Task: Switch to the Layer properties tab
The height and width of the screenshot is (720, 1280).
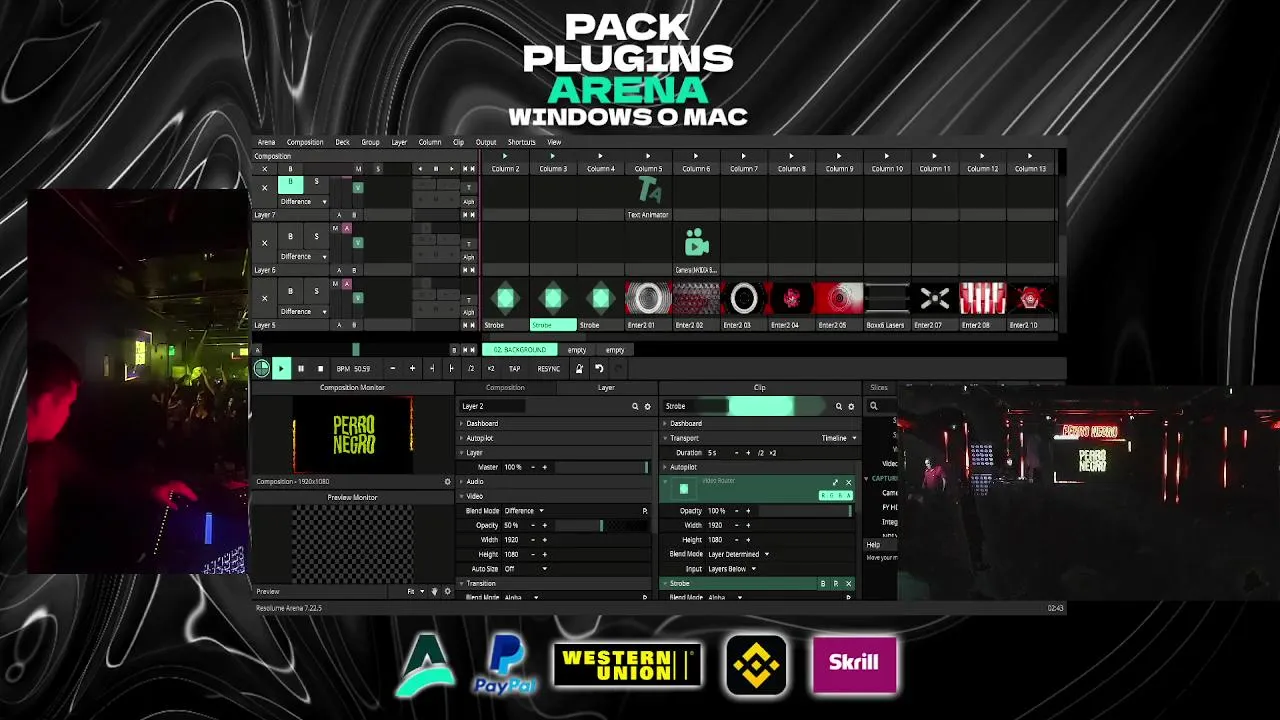Action: (x=606, y=388)
